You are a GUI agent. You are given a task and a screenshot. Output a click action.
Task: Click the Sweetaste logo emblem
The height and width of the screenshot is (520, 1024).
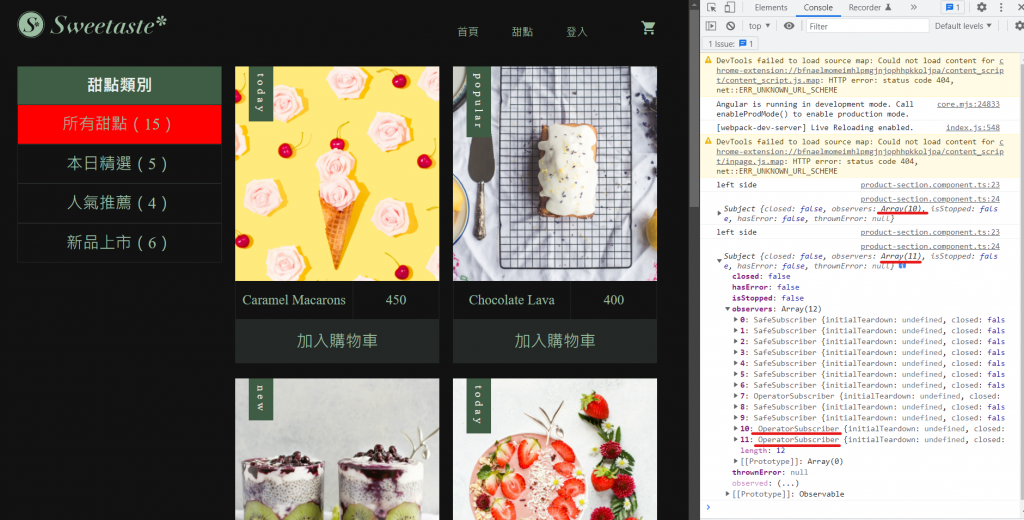[x=31, y=24]
